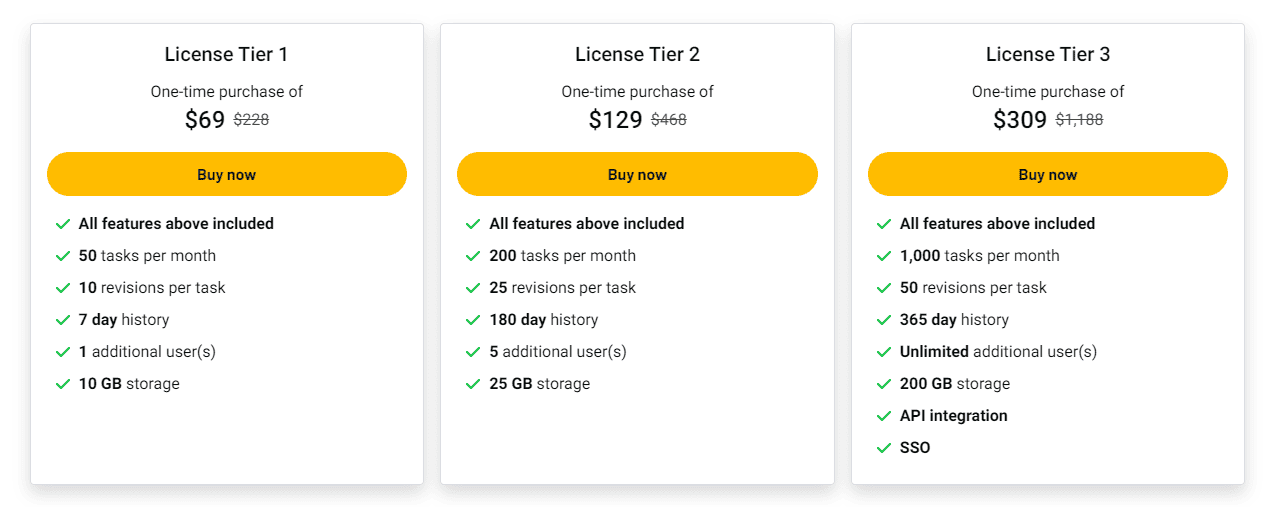
Task: Click checkmark next to Unlimited additional users
Action: click(x=884, y=352)
